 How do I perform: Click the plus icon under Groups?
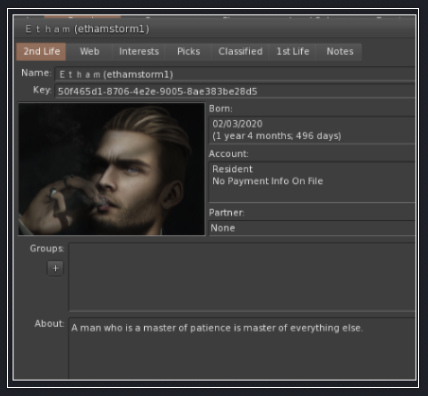point(55,268)
